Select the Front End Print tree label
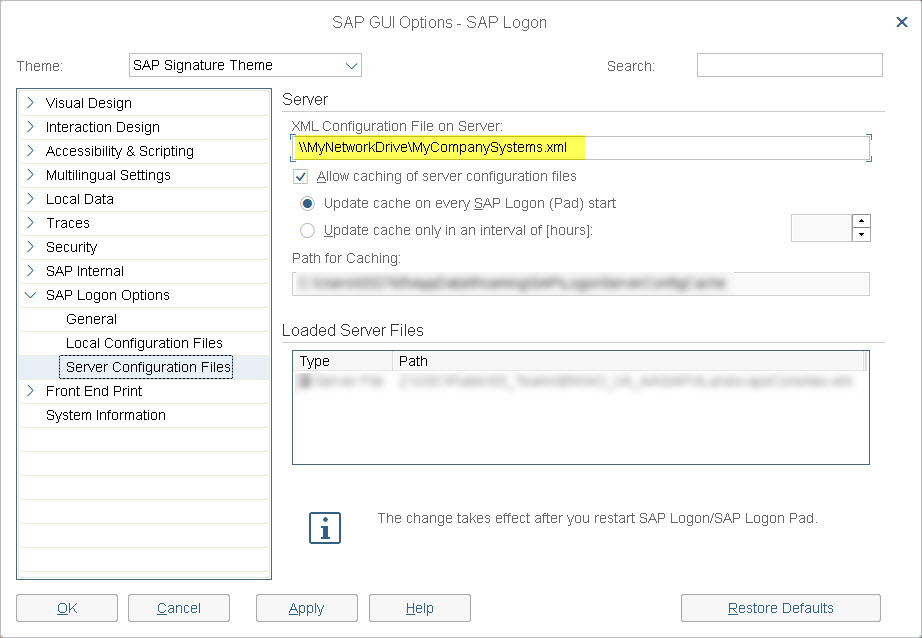Viewport: 922px width, 638px height. point(94,391)
